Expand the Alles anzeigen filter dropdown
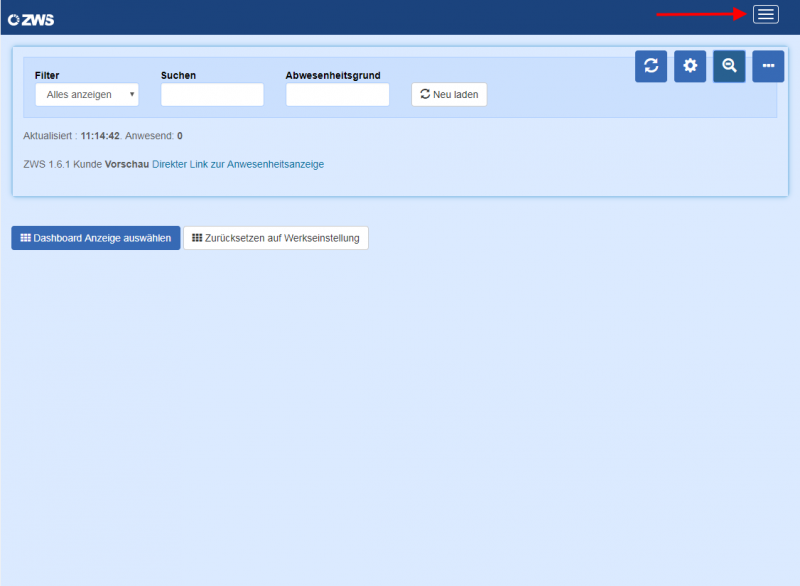The width and height of the screenshot is (800, 586). (87, 94)
